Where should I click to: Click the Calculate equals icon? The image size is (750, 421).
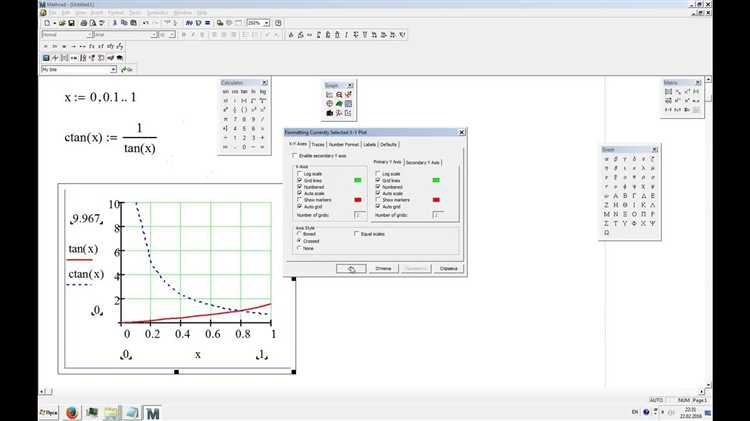[208, 23]
